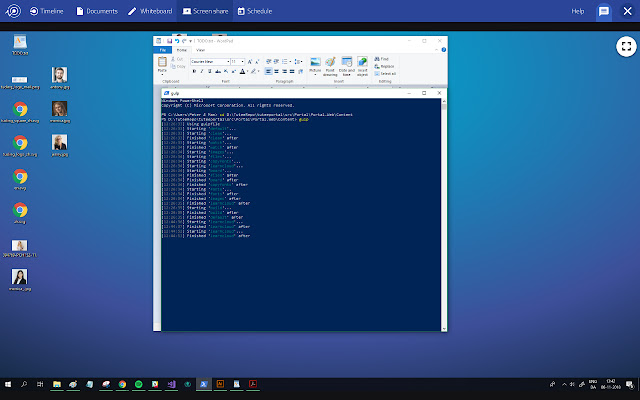
Task: Toggle Strikethrough formatting in WordPad
Action: (218, 71)
